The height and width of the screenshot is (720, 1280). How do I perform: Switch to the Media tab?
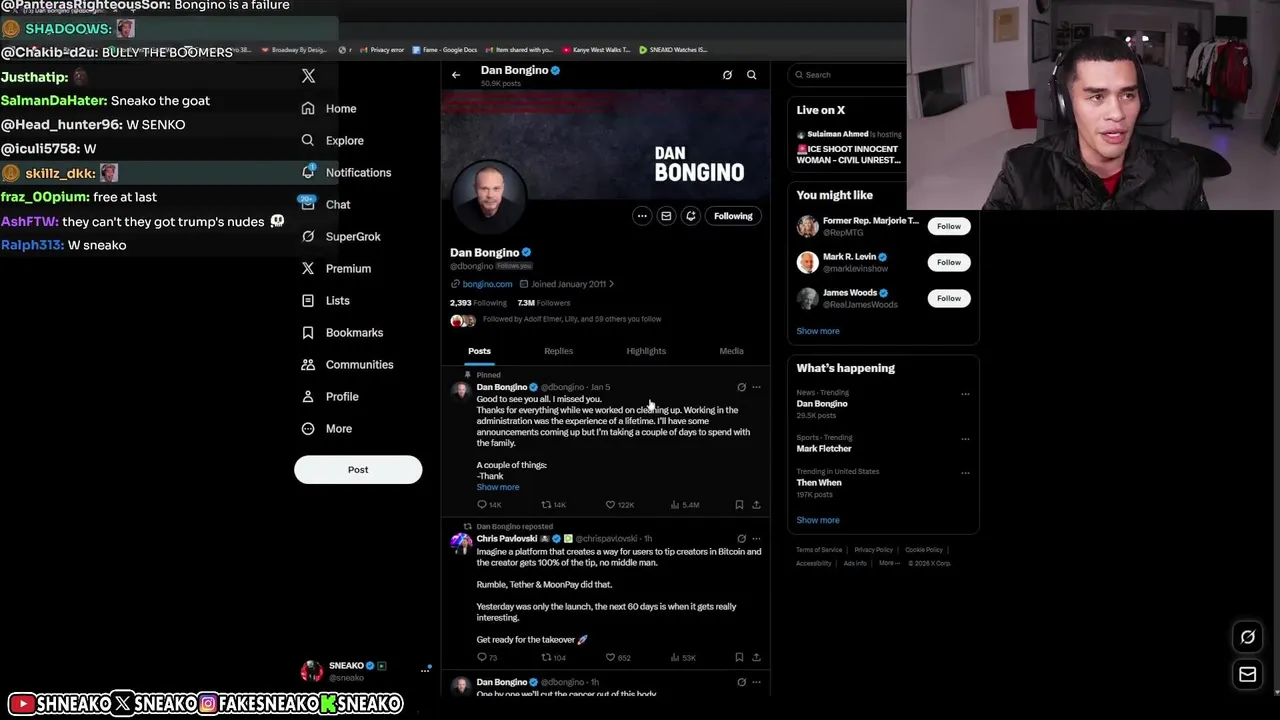click(731, 351)
